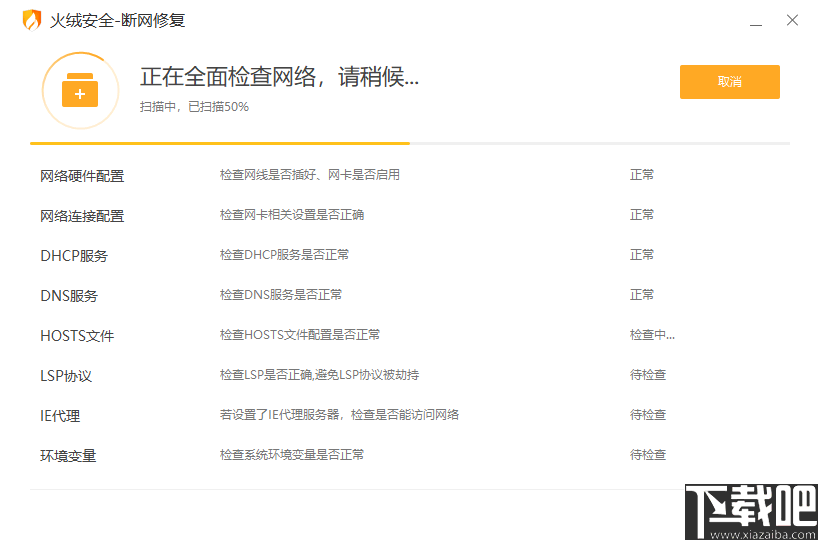
Task: Select the DNS服务 row label
Action: click(69, 296)
